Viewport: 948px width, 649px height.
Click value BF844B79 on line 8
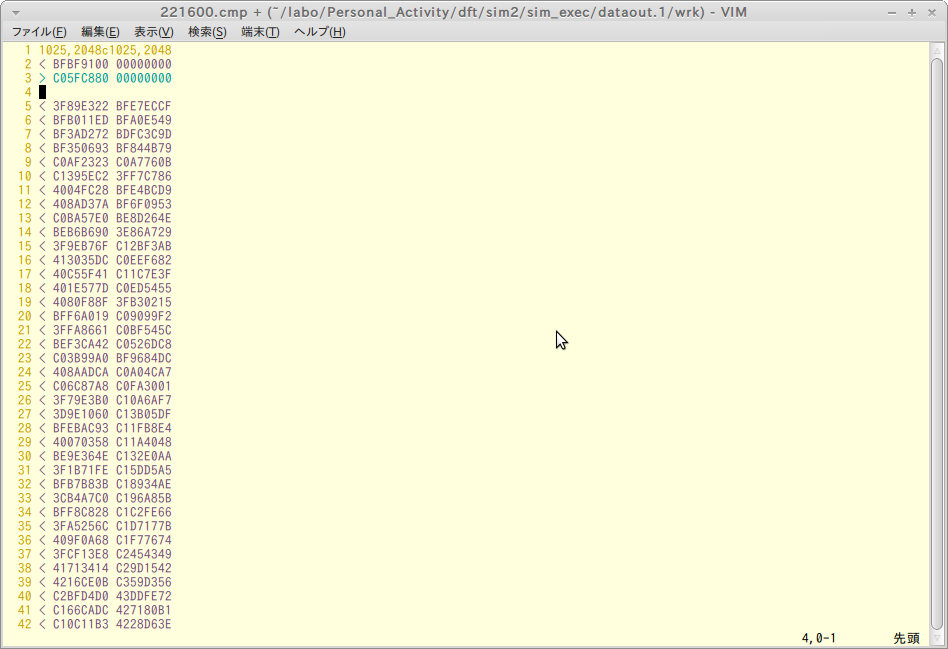[144, 148]
